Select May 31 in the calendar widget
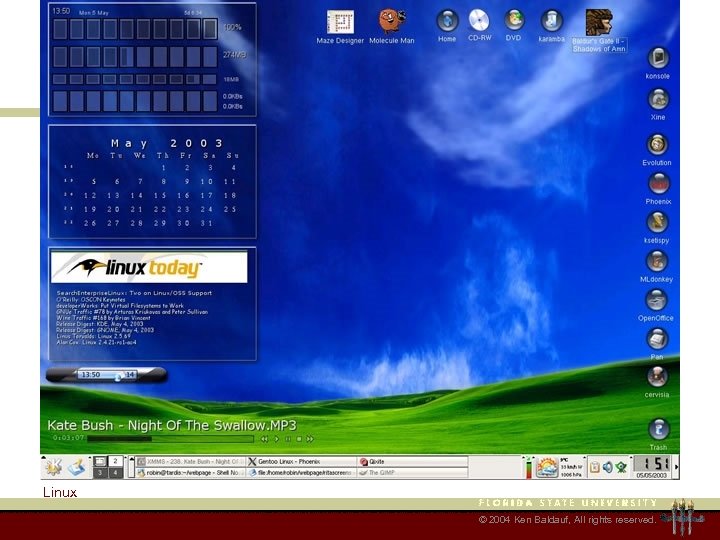Viewport: 720px width, 540px height. (x=207, y=223)
